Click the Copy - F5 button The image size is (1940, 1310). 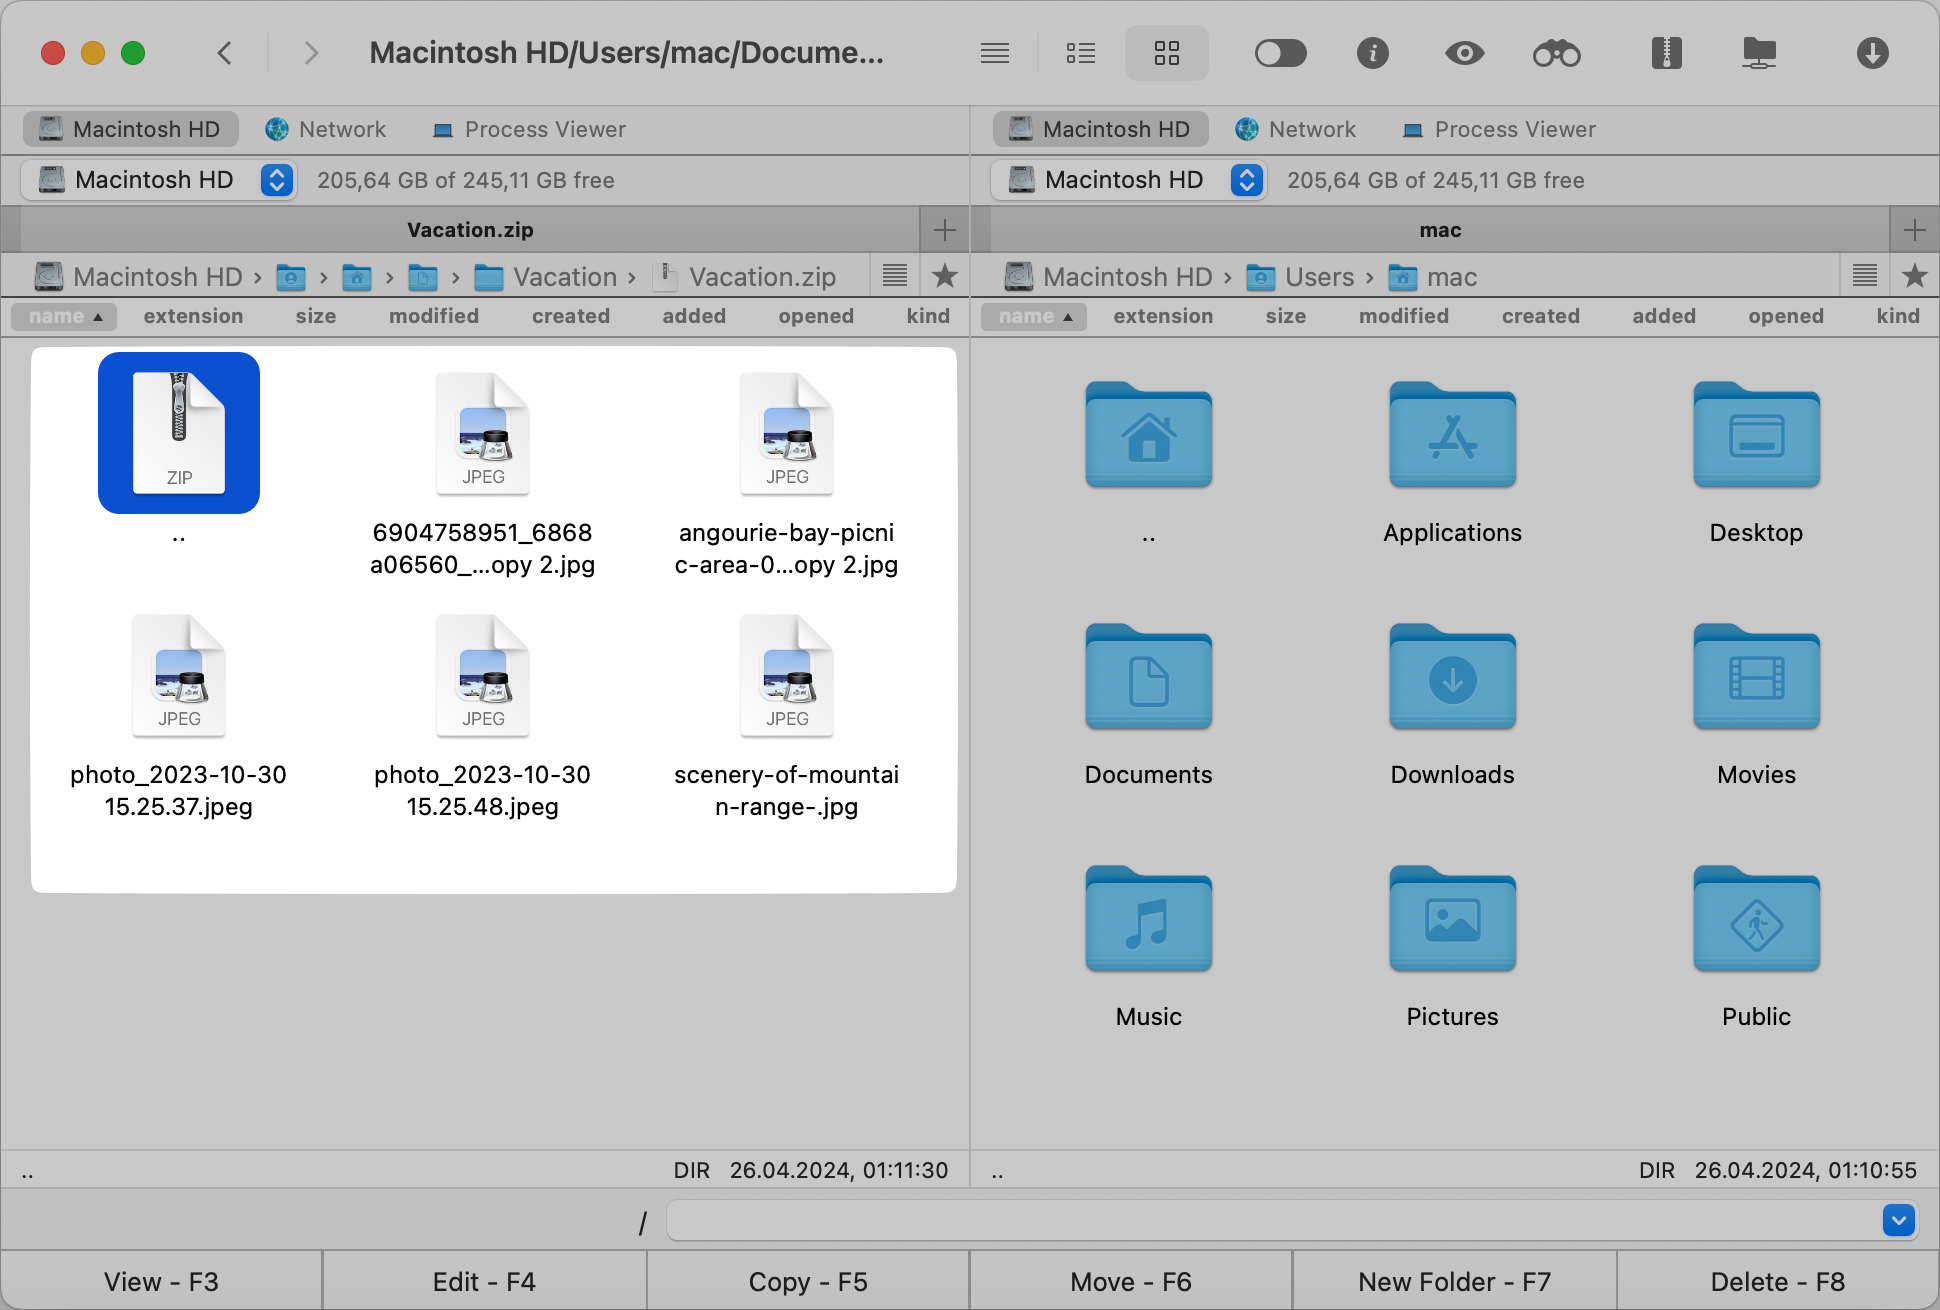point(807,1281)
